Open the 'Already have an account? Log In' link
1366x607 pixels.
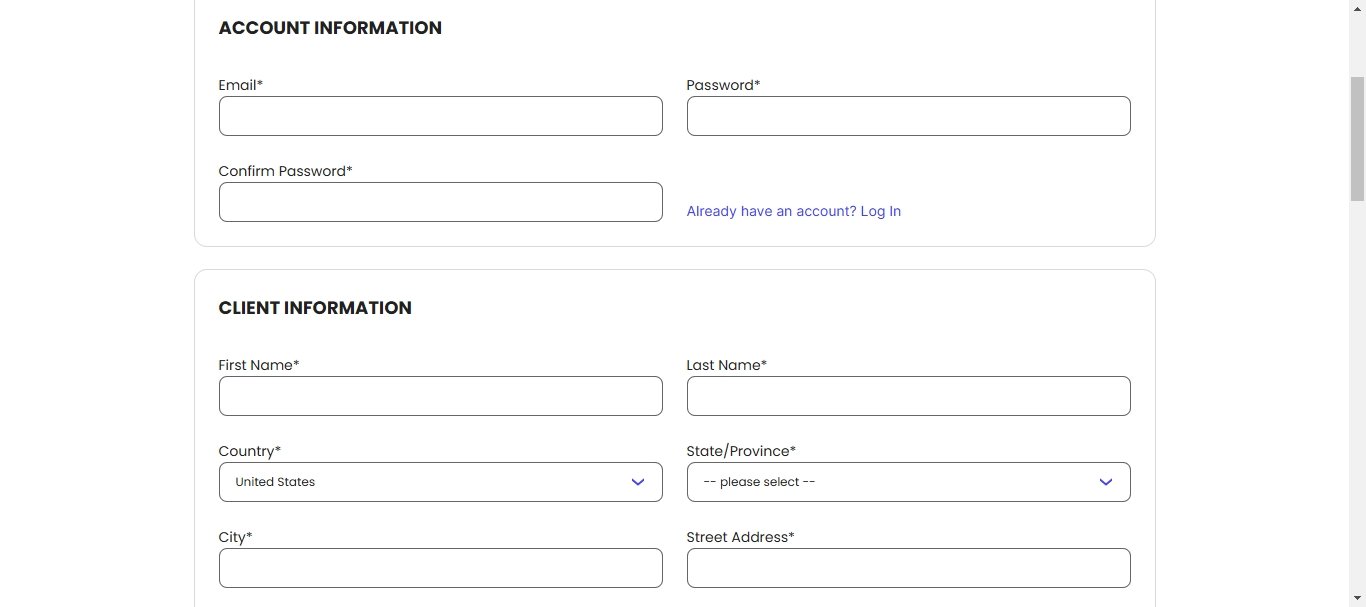coord(794,211)
